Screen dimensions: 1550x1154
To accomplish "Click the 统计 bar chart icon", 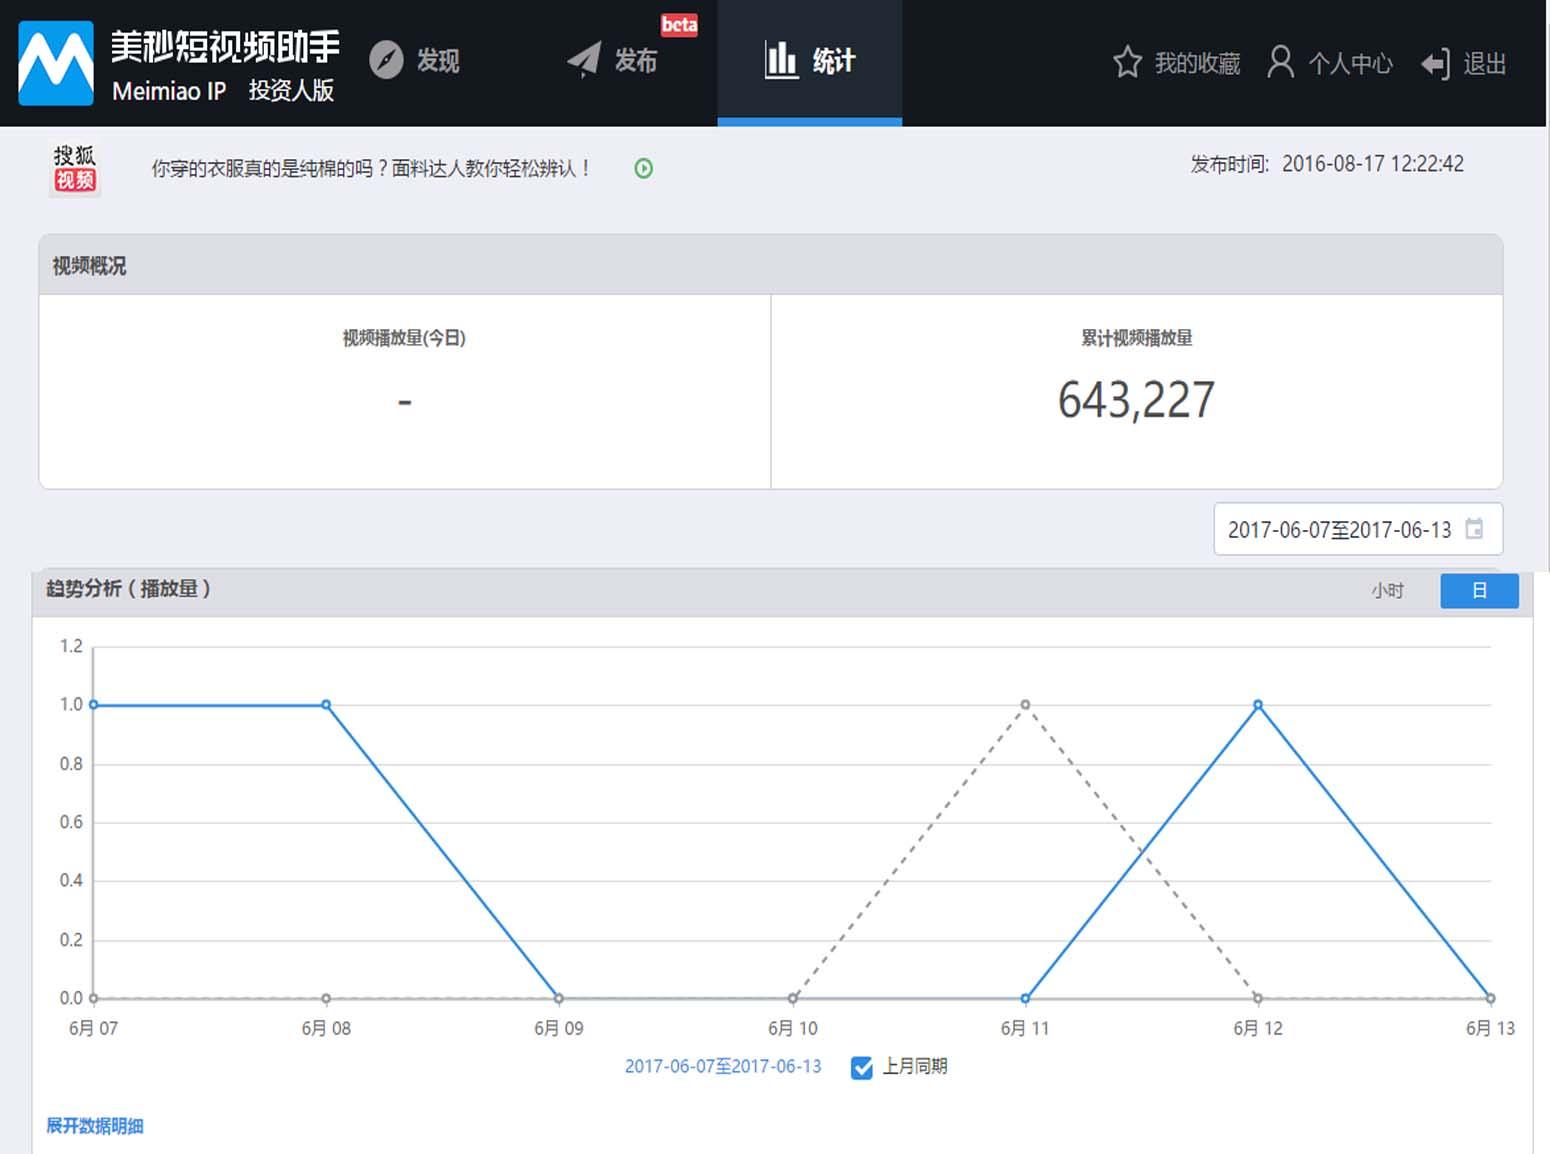I will (x=781, y=60).
